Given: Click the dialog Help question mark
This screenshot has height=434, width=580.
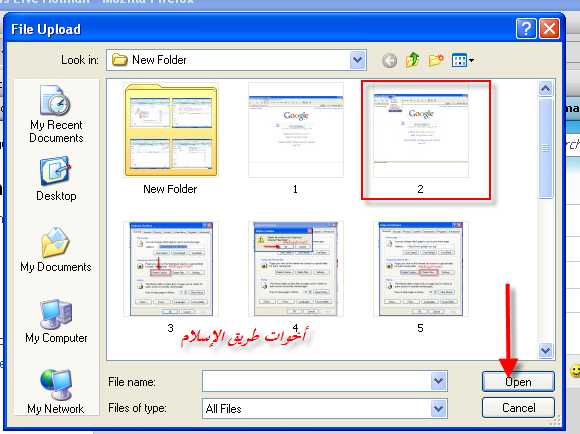Looking at the screenshot, I should pos(526,28).
